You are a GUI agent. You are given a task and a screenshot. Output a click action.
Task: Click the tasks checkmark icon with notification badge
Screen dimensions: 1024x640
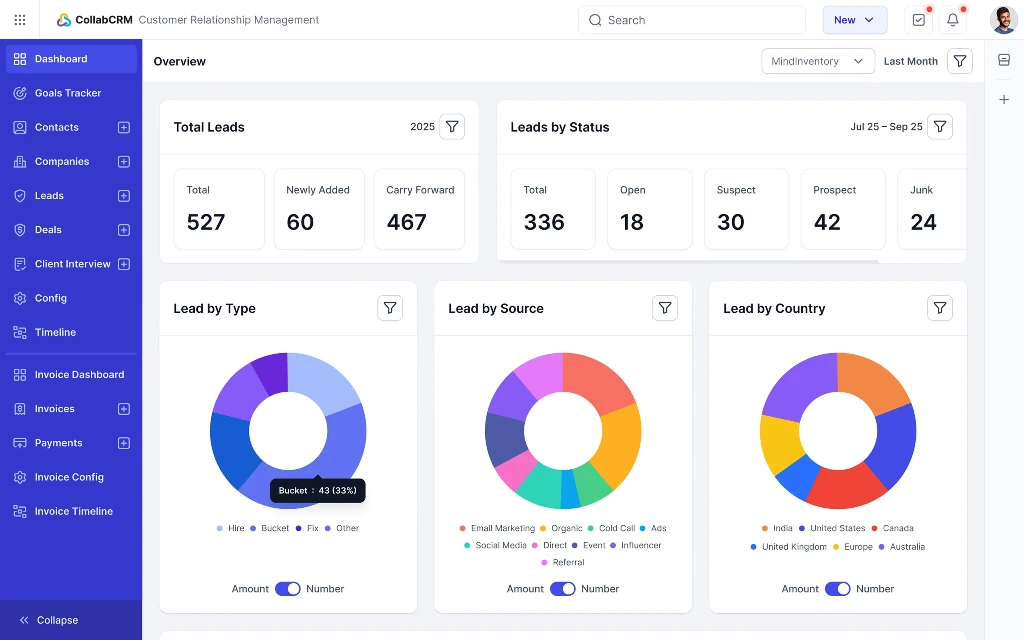point(919,19)
